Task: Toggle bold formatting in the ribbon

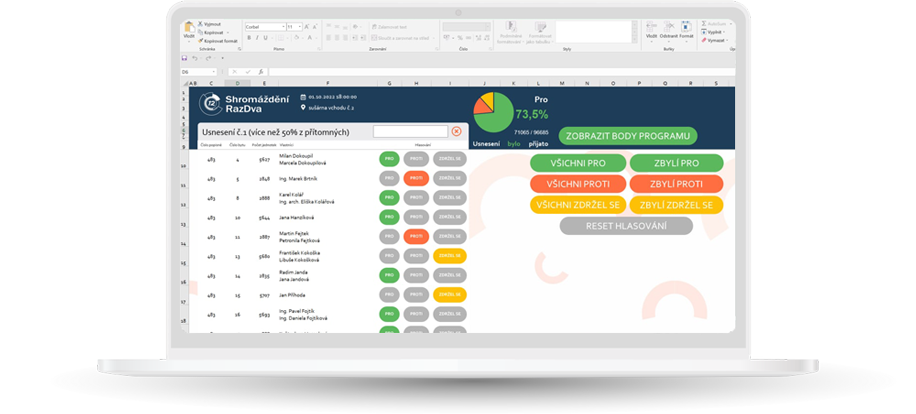Action: coord(249,38)
